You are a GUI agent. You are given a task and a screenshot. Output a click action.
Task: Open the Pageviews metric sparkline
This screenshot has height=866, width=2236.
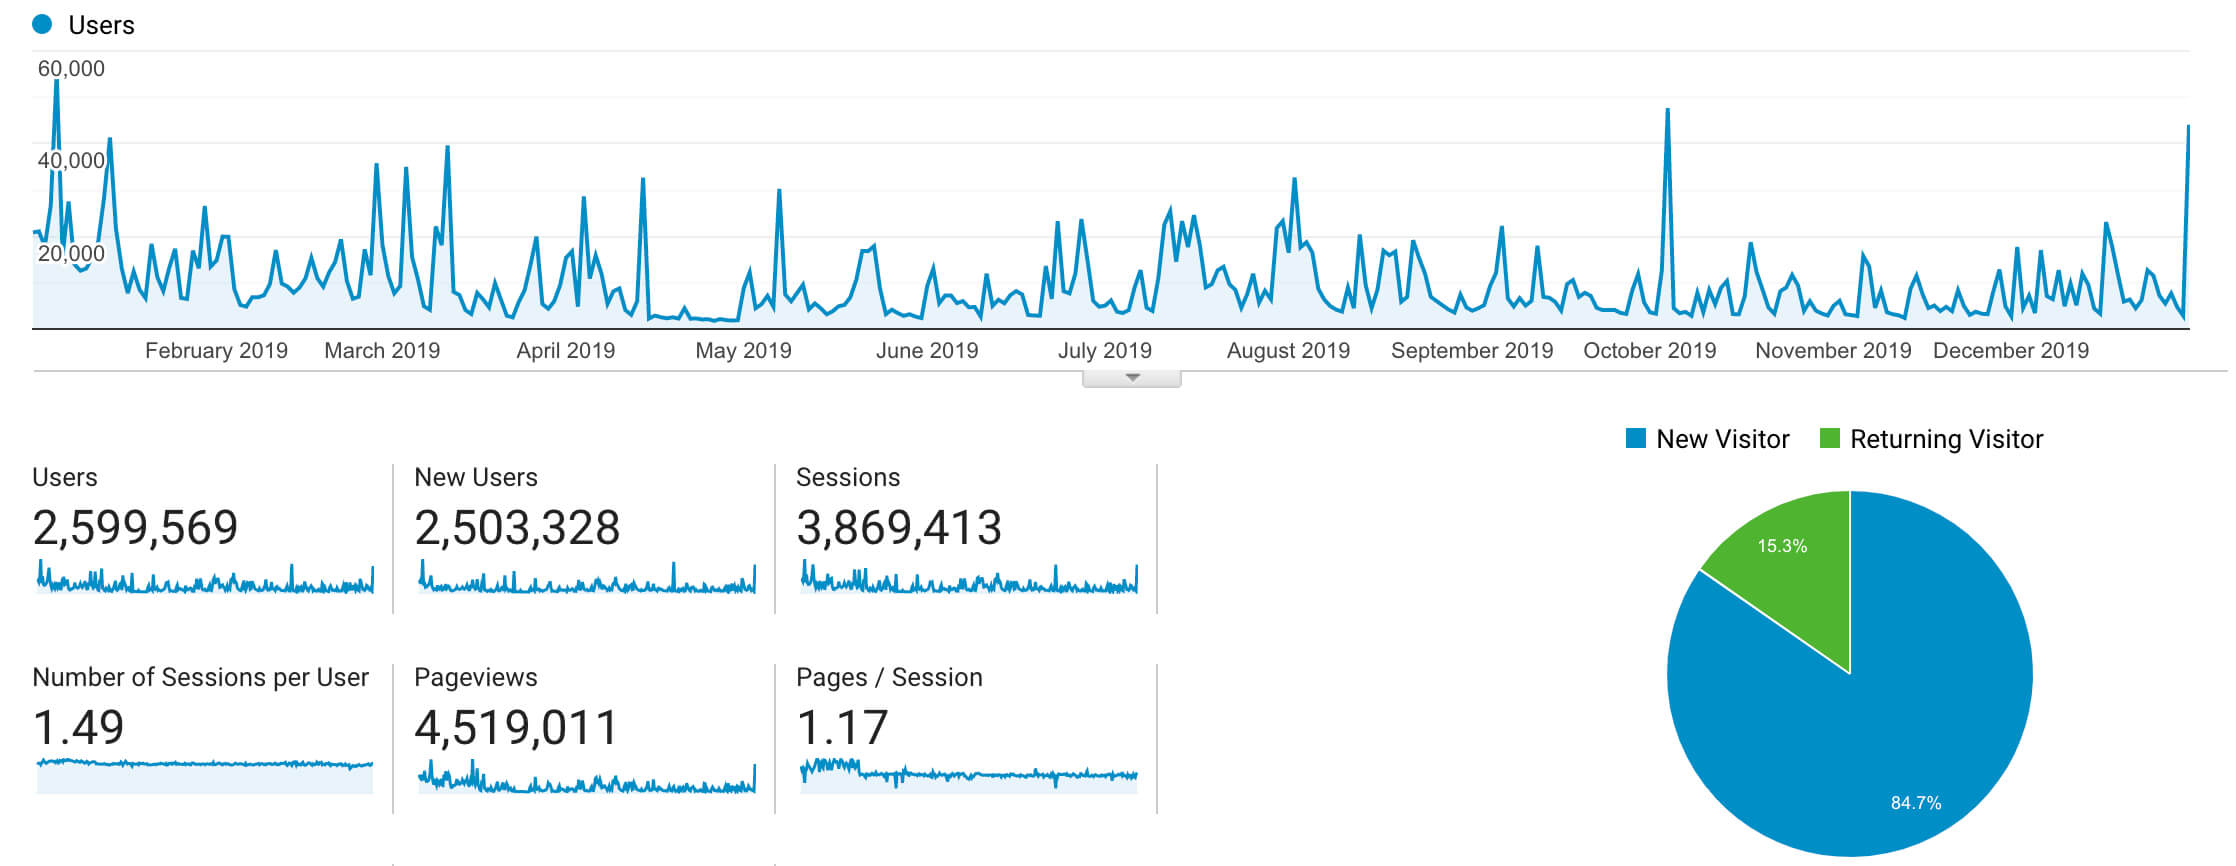[x=586, y=779]
